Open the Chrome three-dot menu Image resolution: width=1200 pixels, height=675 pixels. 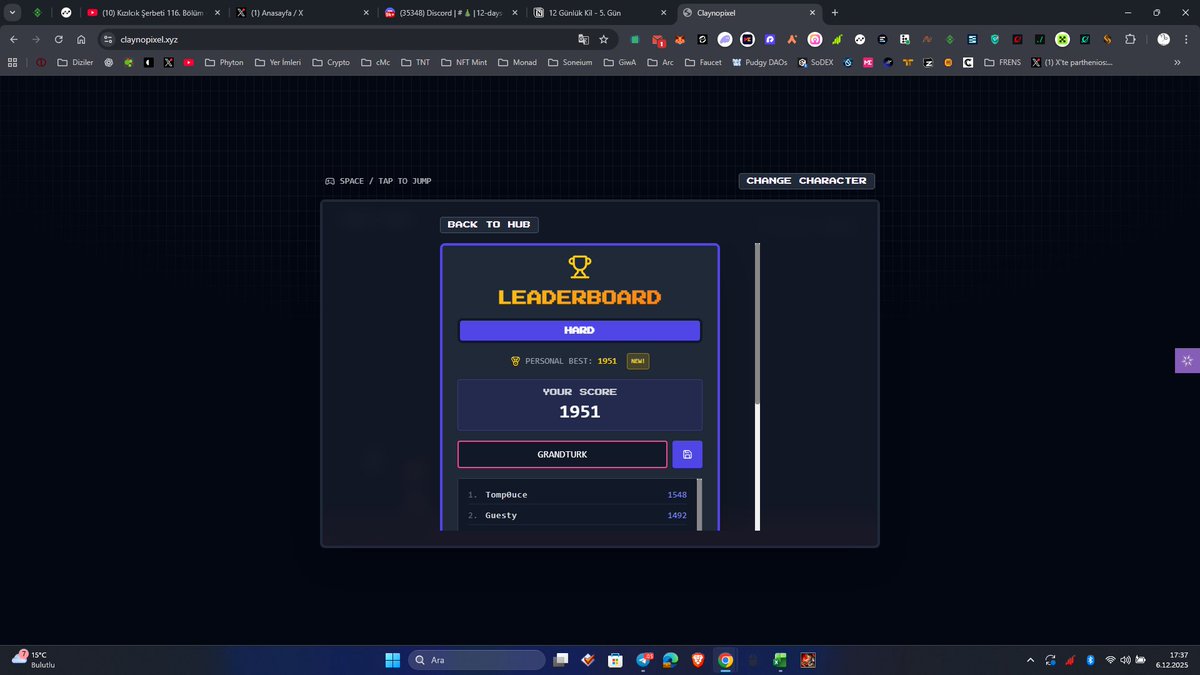[1186, 39]
